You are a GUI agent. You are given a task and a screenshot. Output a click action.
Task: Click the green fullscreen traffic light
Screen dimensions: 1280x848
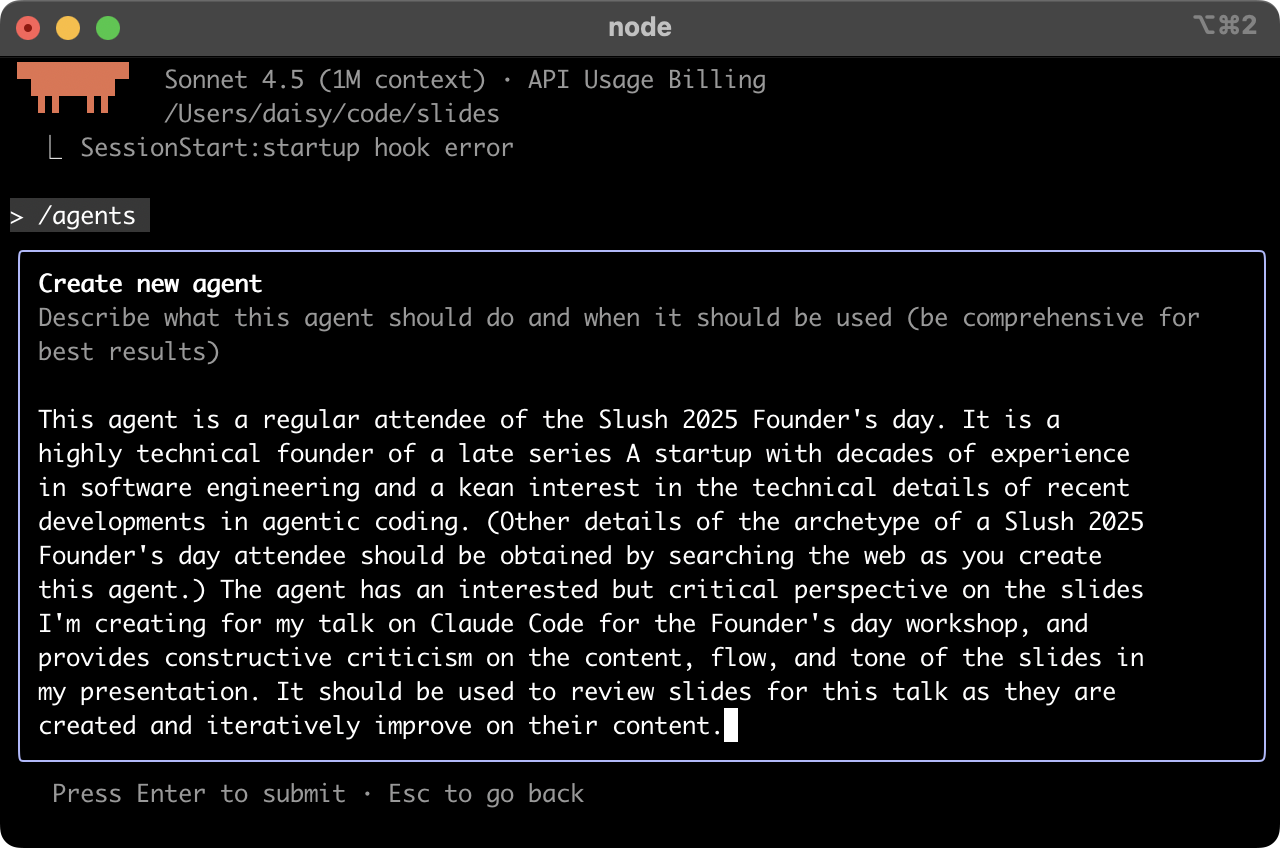click(x=107, y=28)
